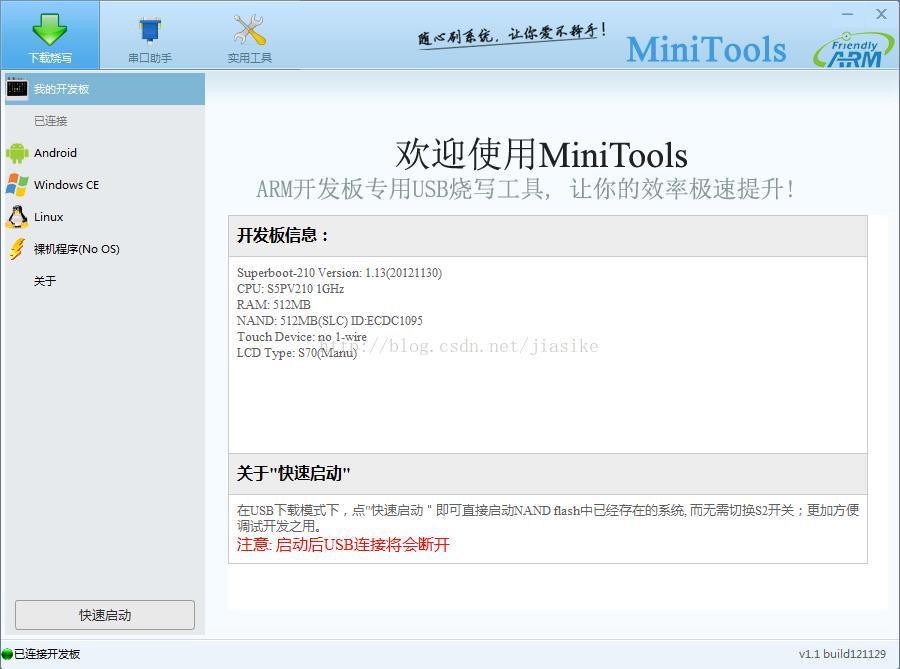The width and height of the screenshot is (900, 669).
Task: Close the MiniTools window
Action: [882, 14]
